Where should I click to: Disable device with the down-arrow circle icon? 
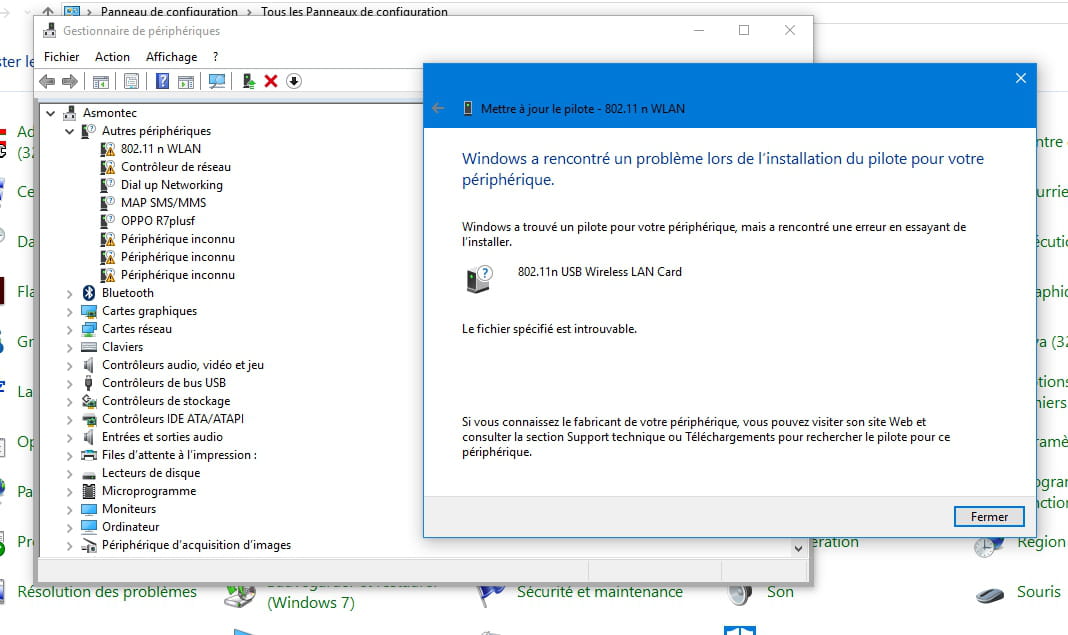(x=294, y=81)
